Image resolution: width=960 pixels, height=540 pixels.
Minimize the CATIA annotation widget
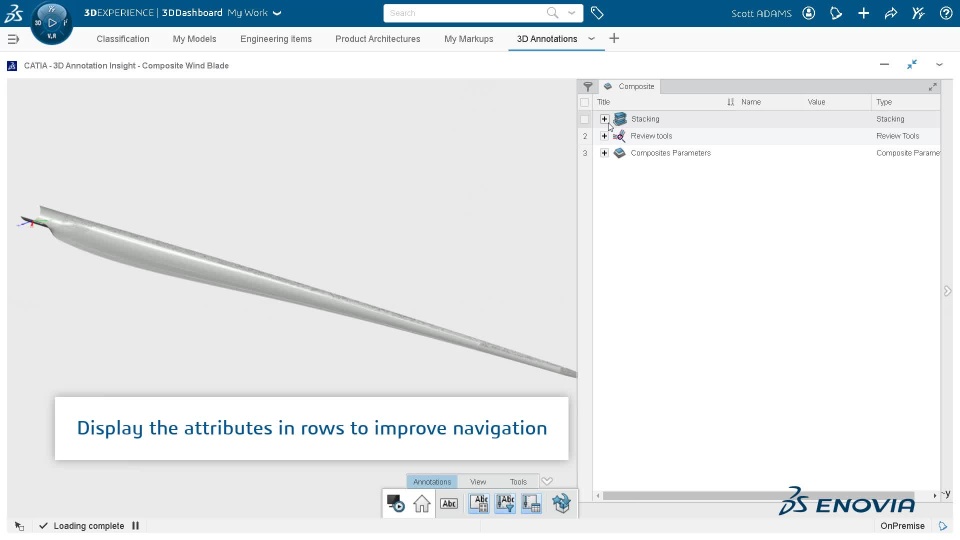point(884,64)
